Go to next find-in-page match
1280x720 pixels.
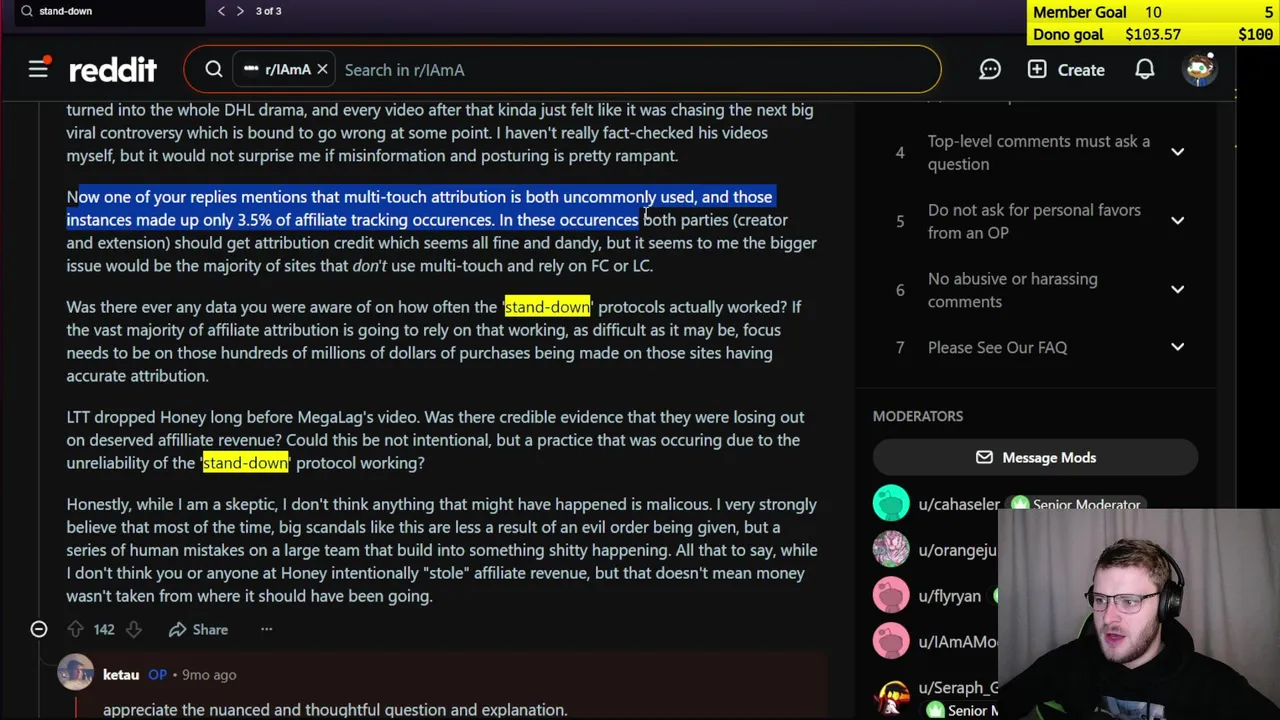240,11
